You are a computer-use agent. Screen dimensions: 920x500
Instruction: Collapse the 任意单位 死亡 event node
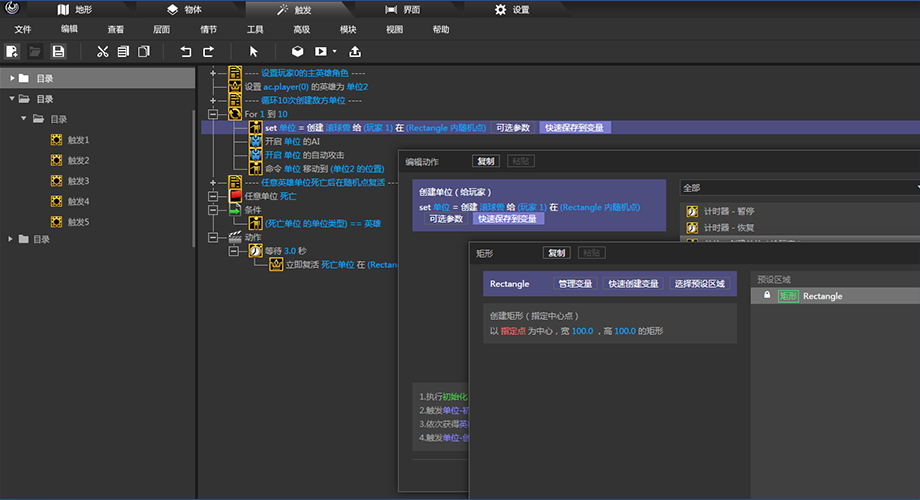click(x=212, y=196)
